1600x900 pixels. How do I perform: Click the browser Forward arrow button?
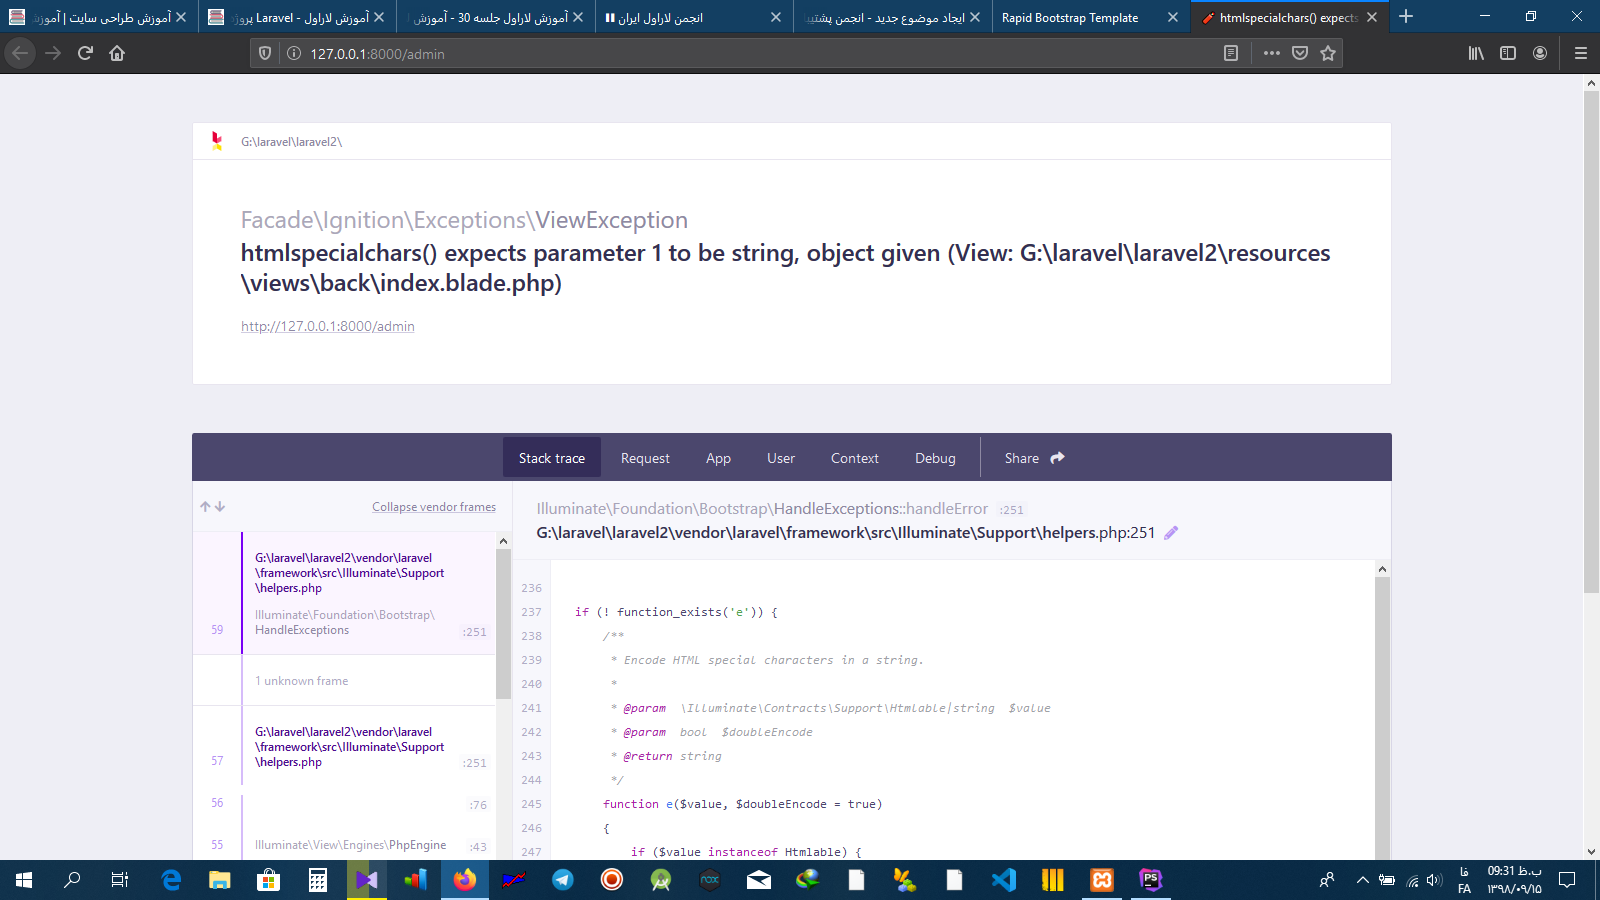pyautogui.click(x=53, y=53)
